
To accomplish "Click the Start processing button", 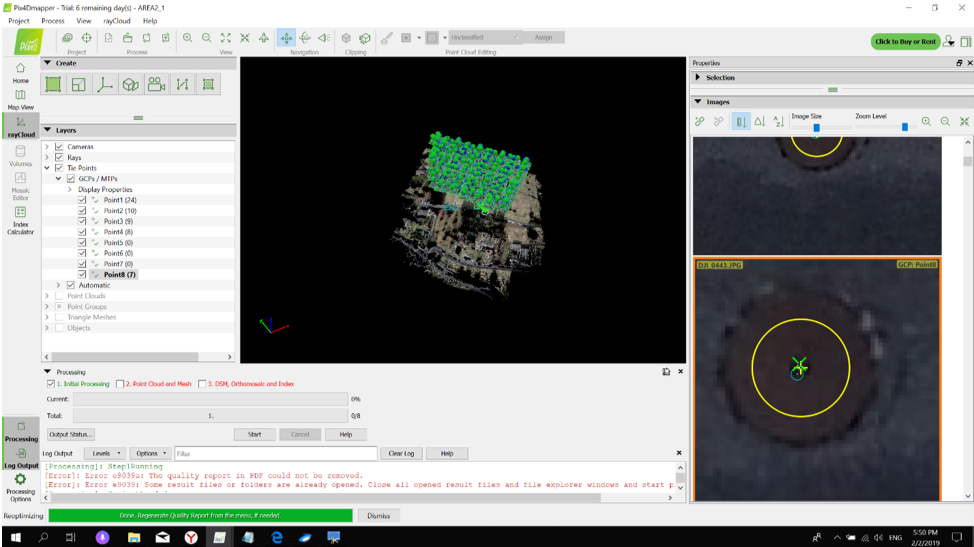I will [x=255, y=435].
